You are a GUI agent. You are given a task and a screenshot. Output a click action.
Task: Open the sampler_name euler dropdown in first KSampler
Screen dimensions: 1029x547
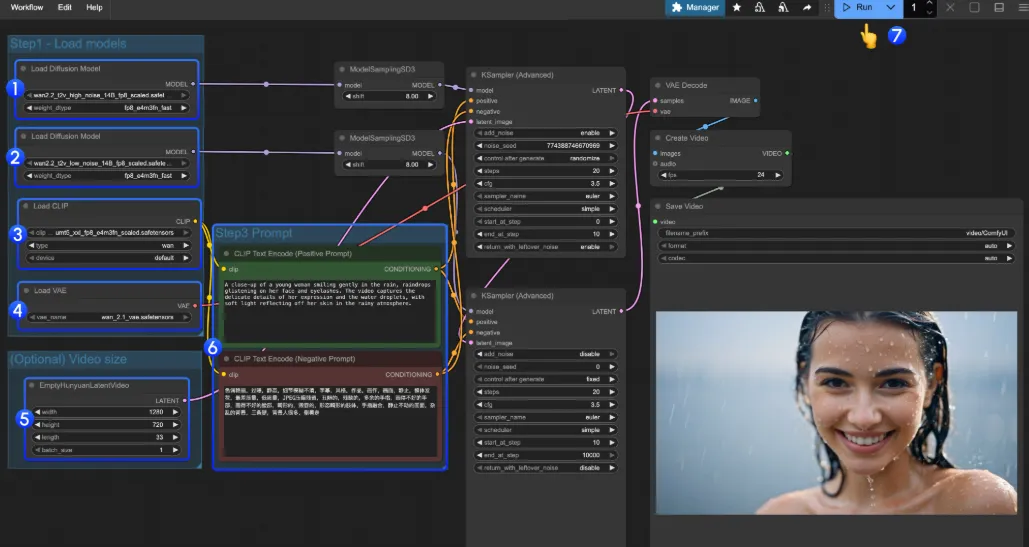(x=546, y=196)
